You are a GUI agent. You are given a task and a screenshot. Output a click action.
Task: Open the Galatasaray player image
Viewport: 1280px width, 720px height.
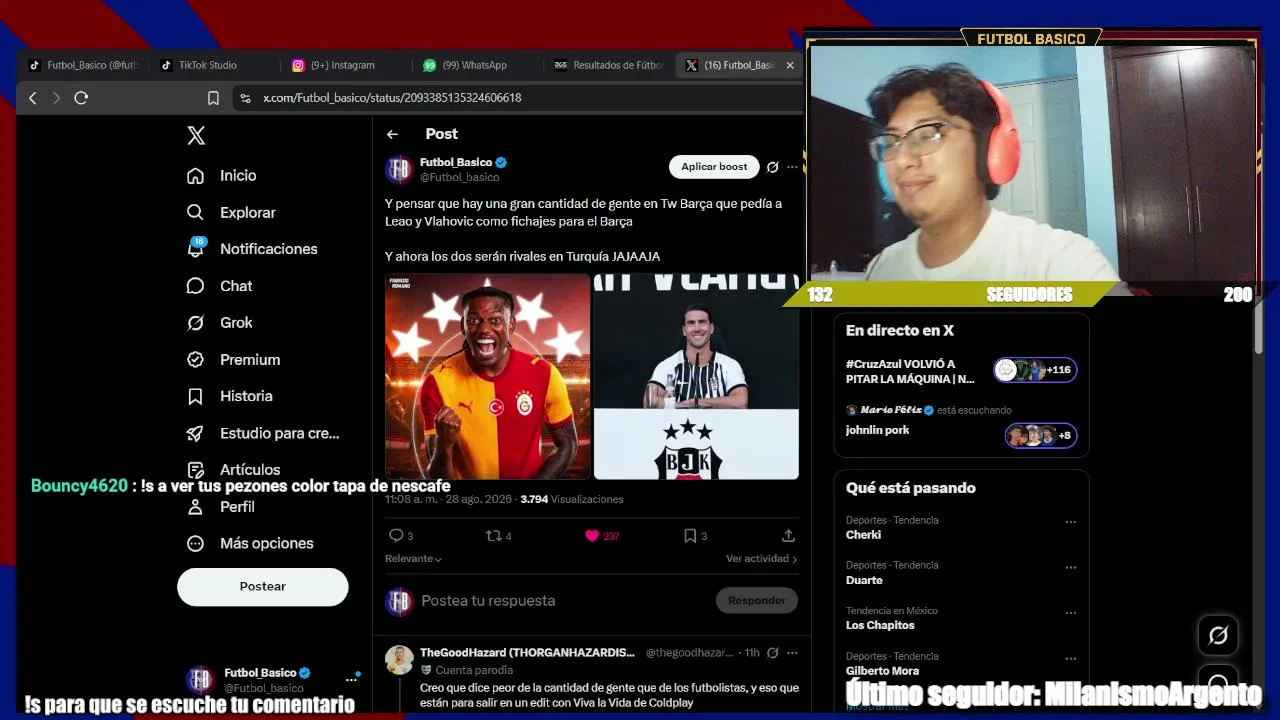pos(488,377)
